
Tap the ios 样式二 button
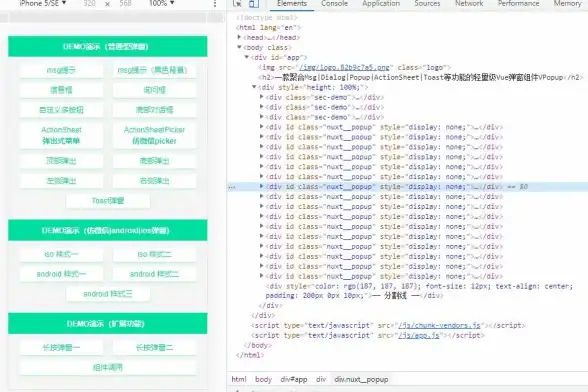[154, 254]
